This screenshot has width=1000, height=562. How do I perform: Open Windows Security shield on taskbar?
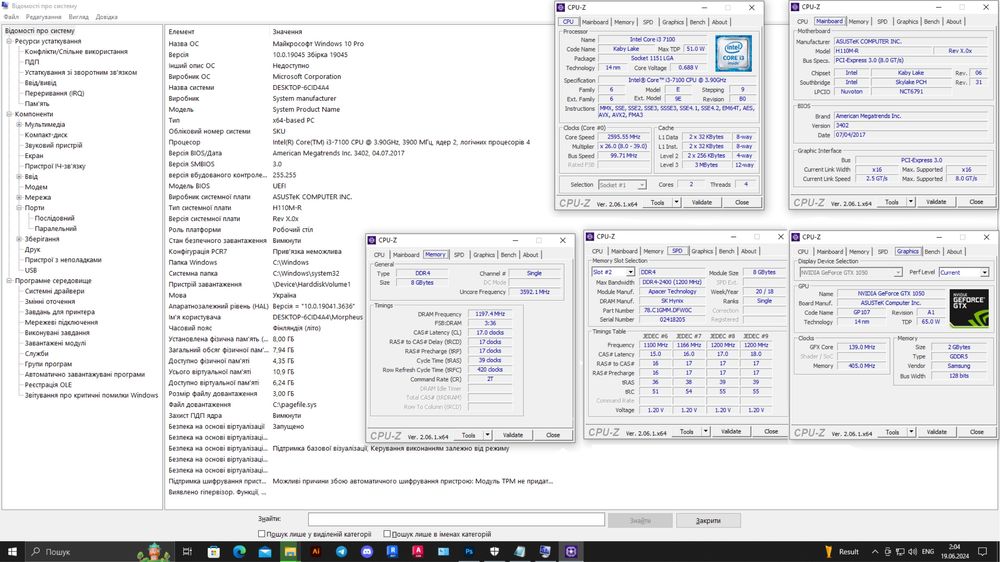click(x=494, y=551)
